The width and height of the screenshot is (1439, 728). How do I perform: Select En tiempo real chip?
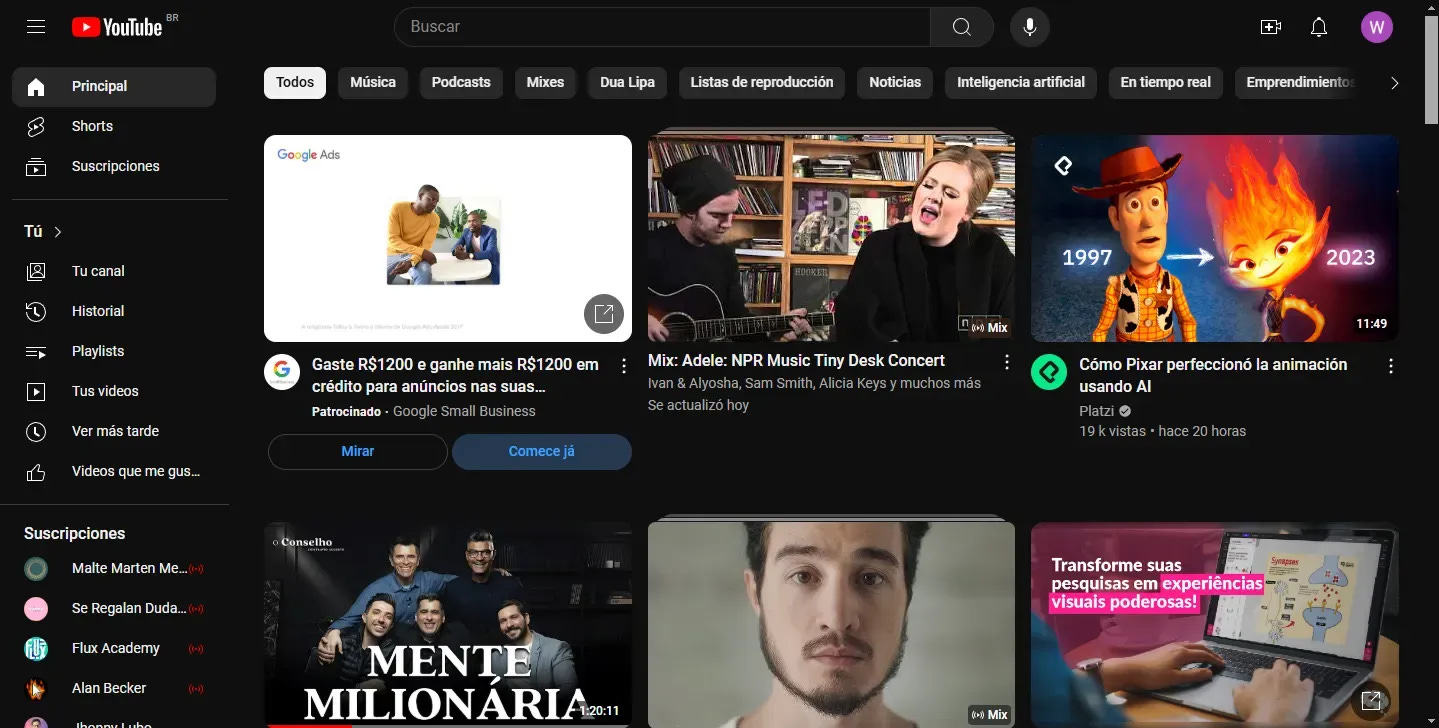point(1165,83)
